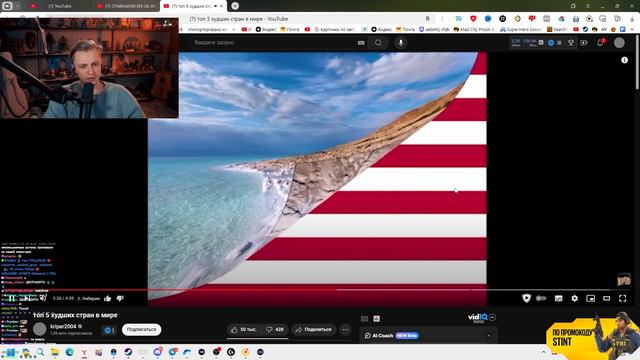Switch to miniplayer mode
This screenshot has width=640, height=360.
(590, 298)
